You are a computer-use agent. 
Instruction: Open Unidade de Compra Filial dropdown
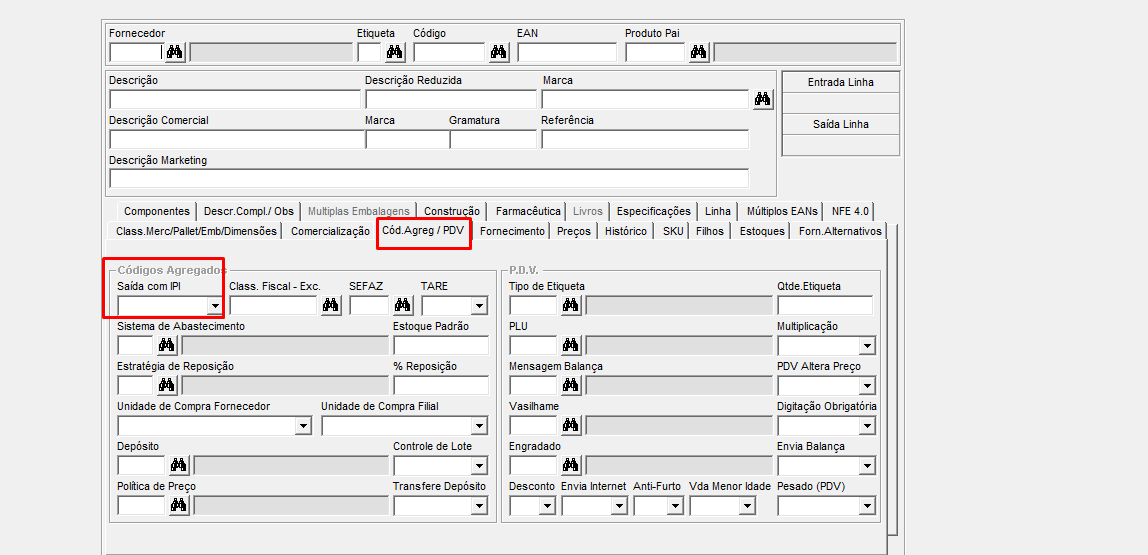480,426
